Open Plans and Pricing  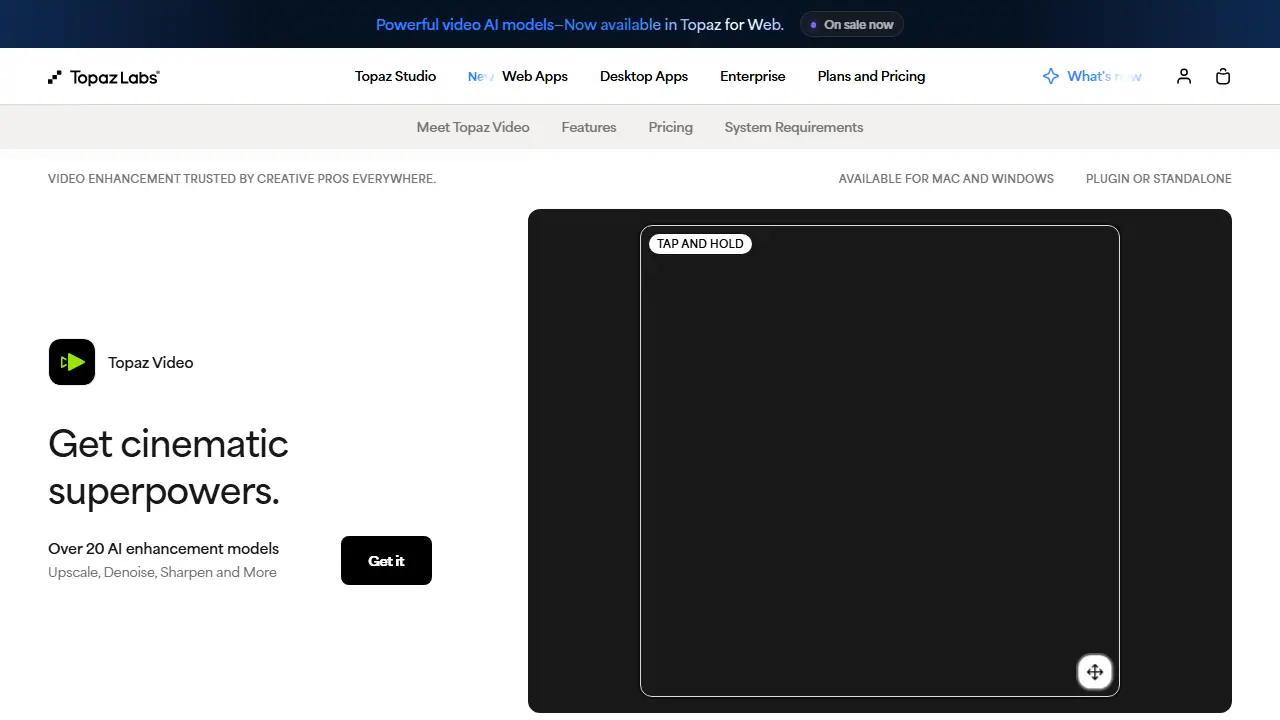tap(871, 76)
